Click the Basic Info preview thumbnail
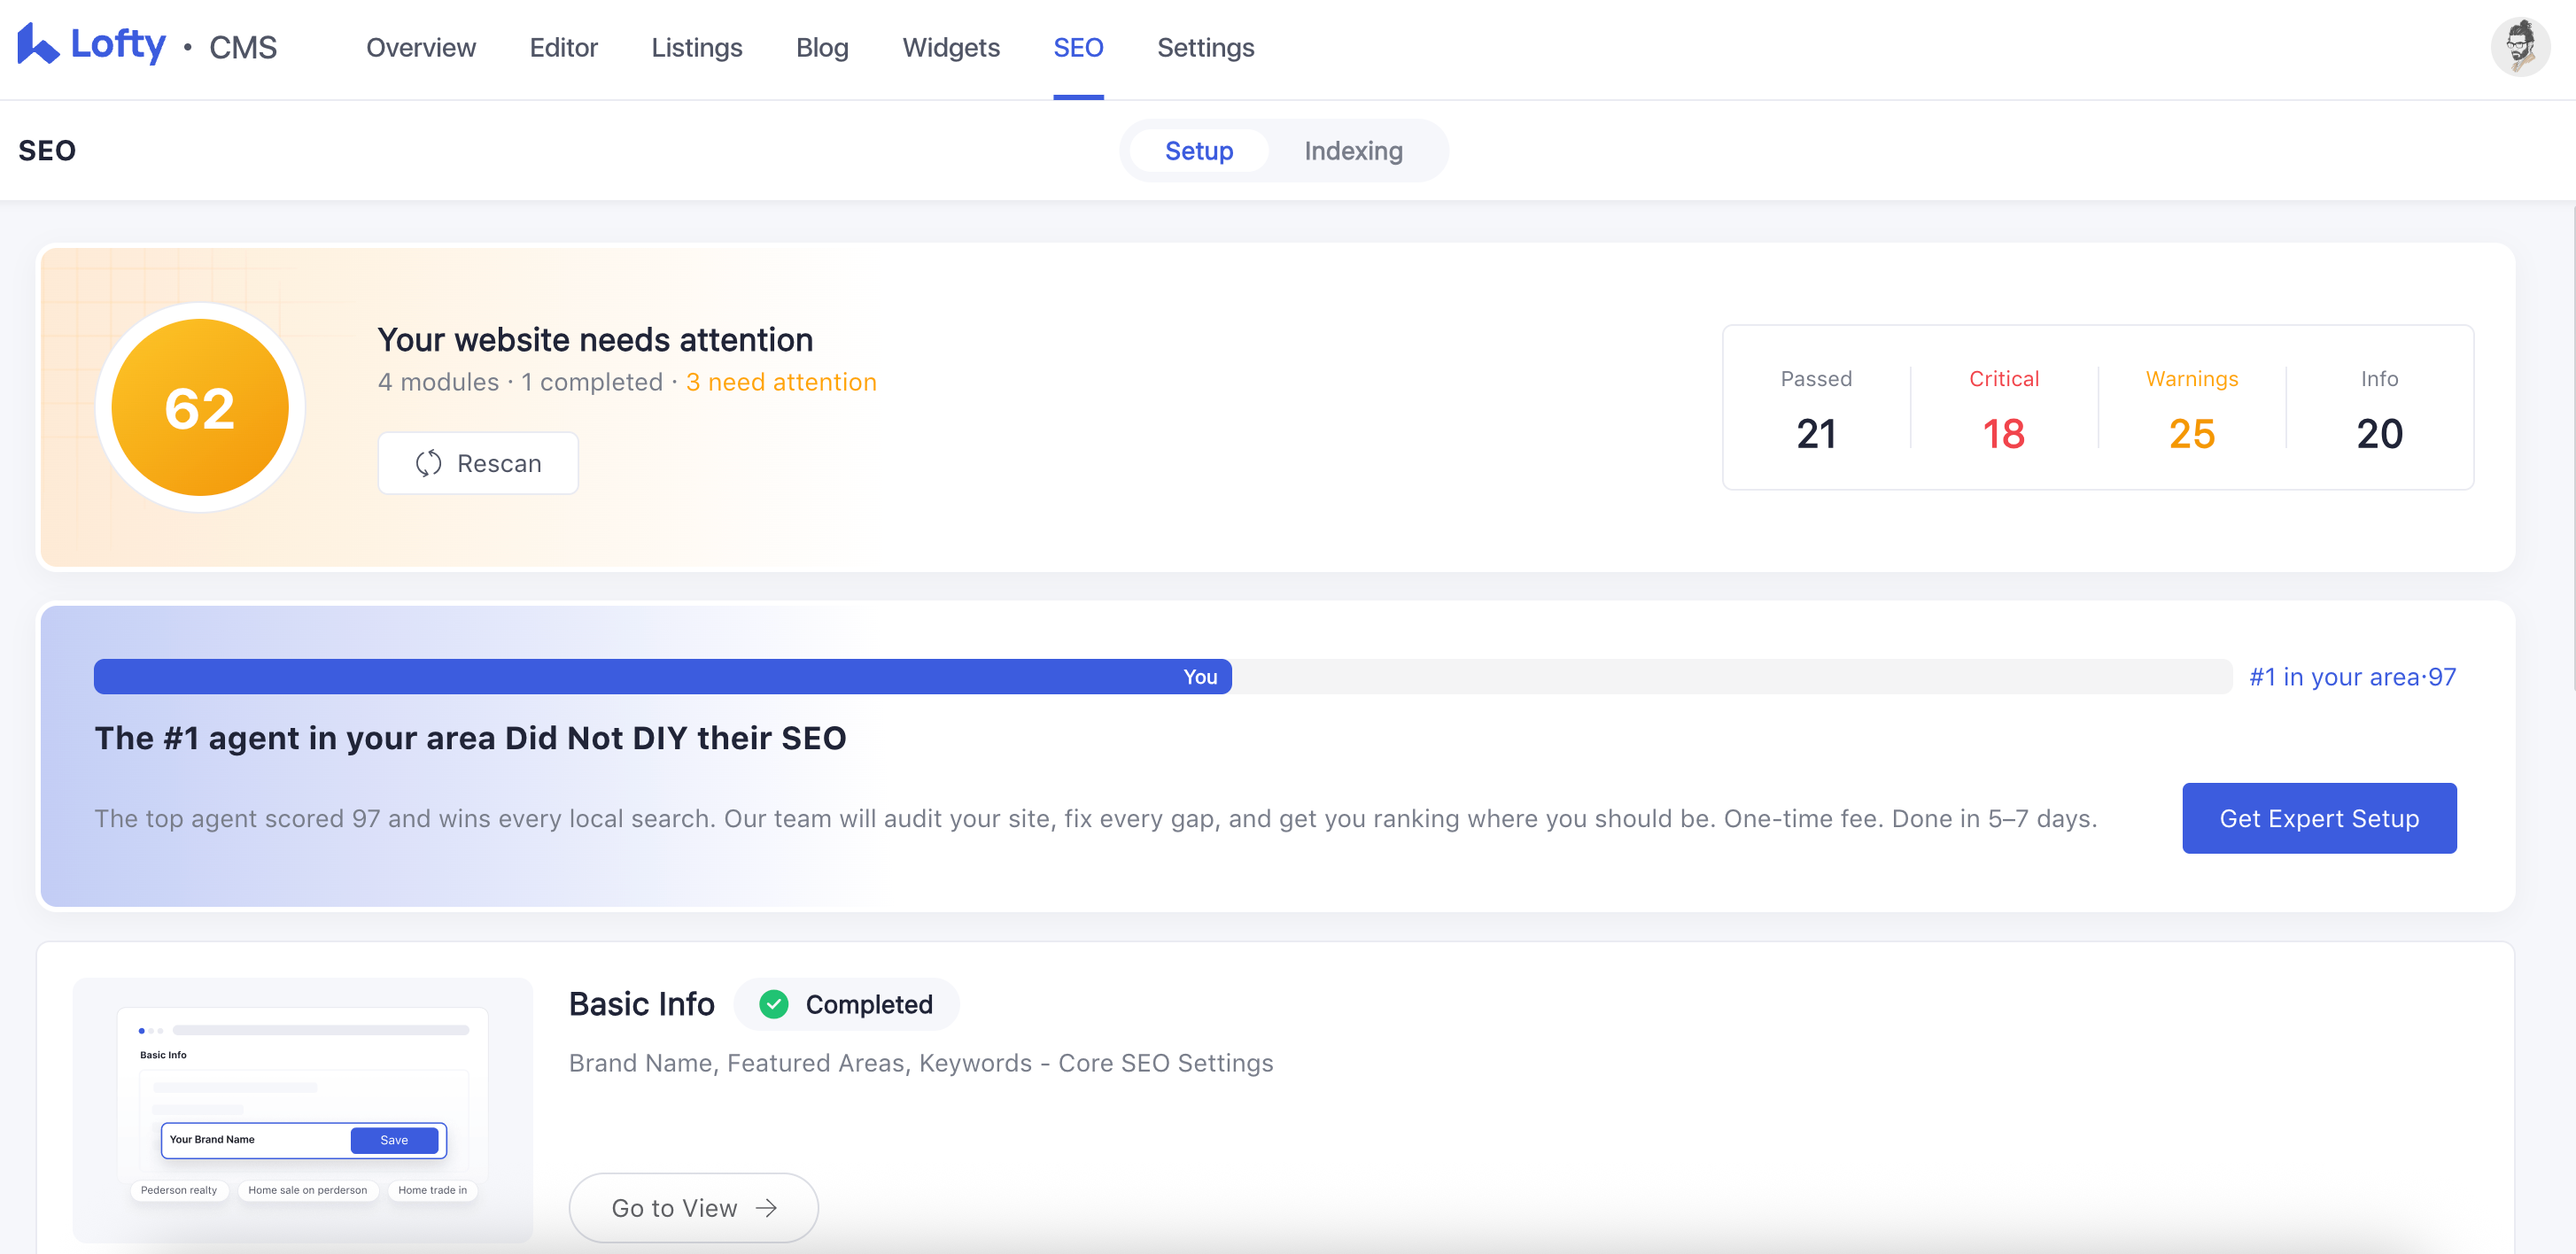This screenshot has height=1254, width=2576. (x=303, y=1110)
